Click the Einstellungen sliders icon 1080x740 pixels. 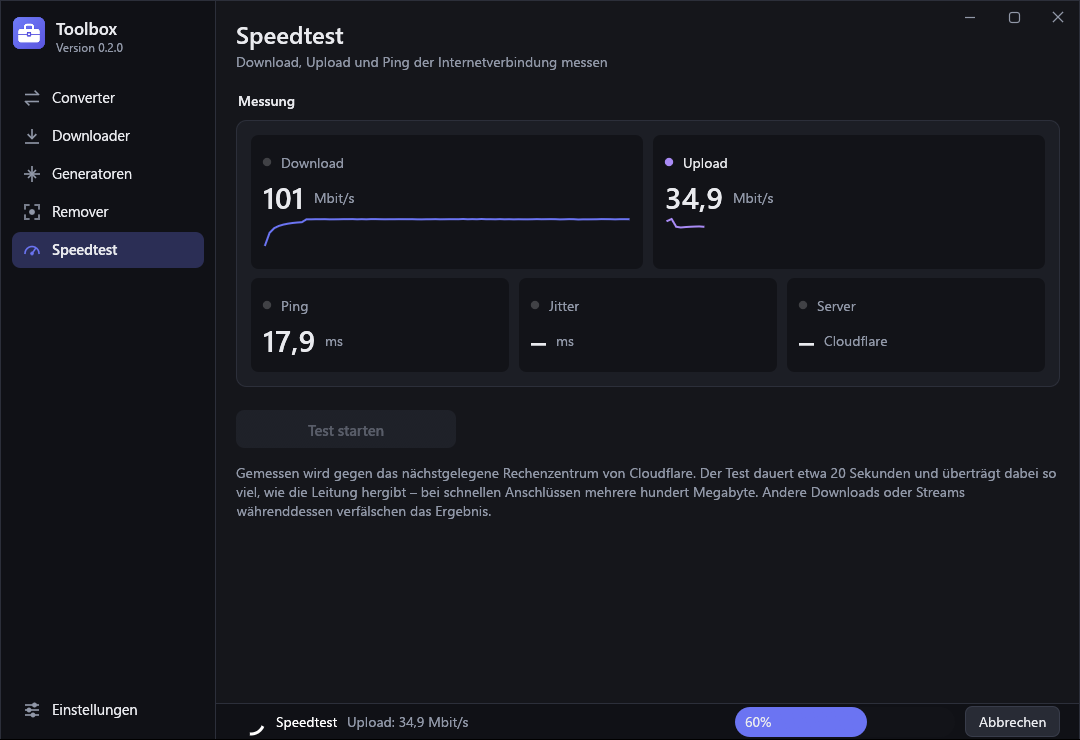coord(32,710)
